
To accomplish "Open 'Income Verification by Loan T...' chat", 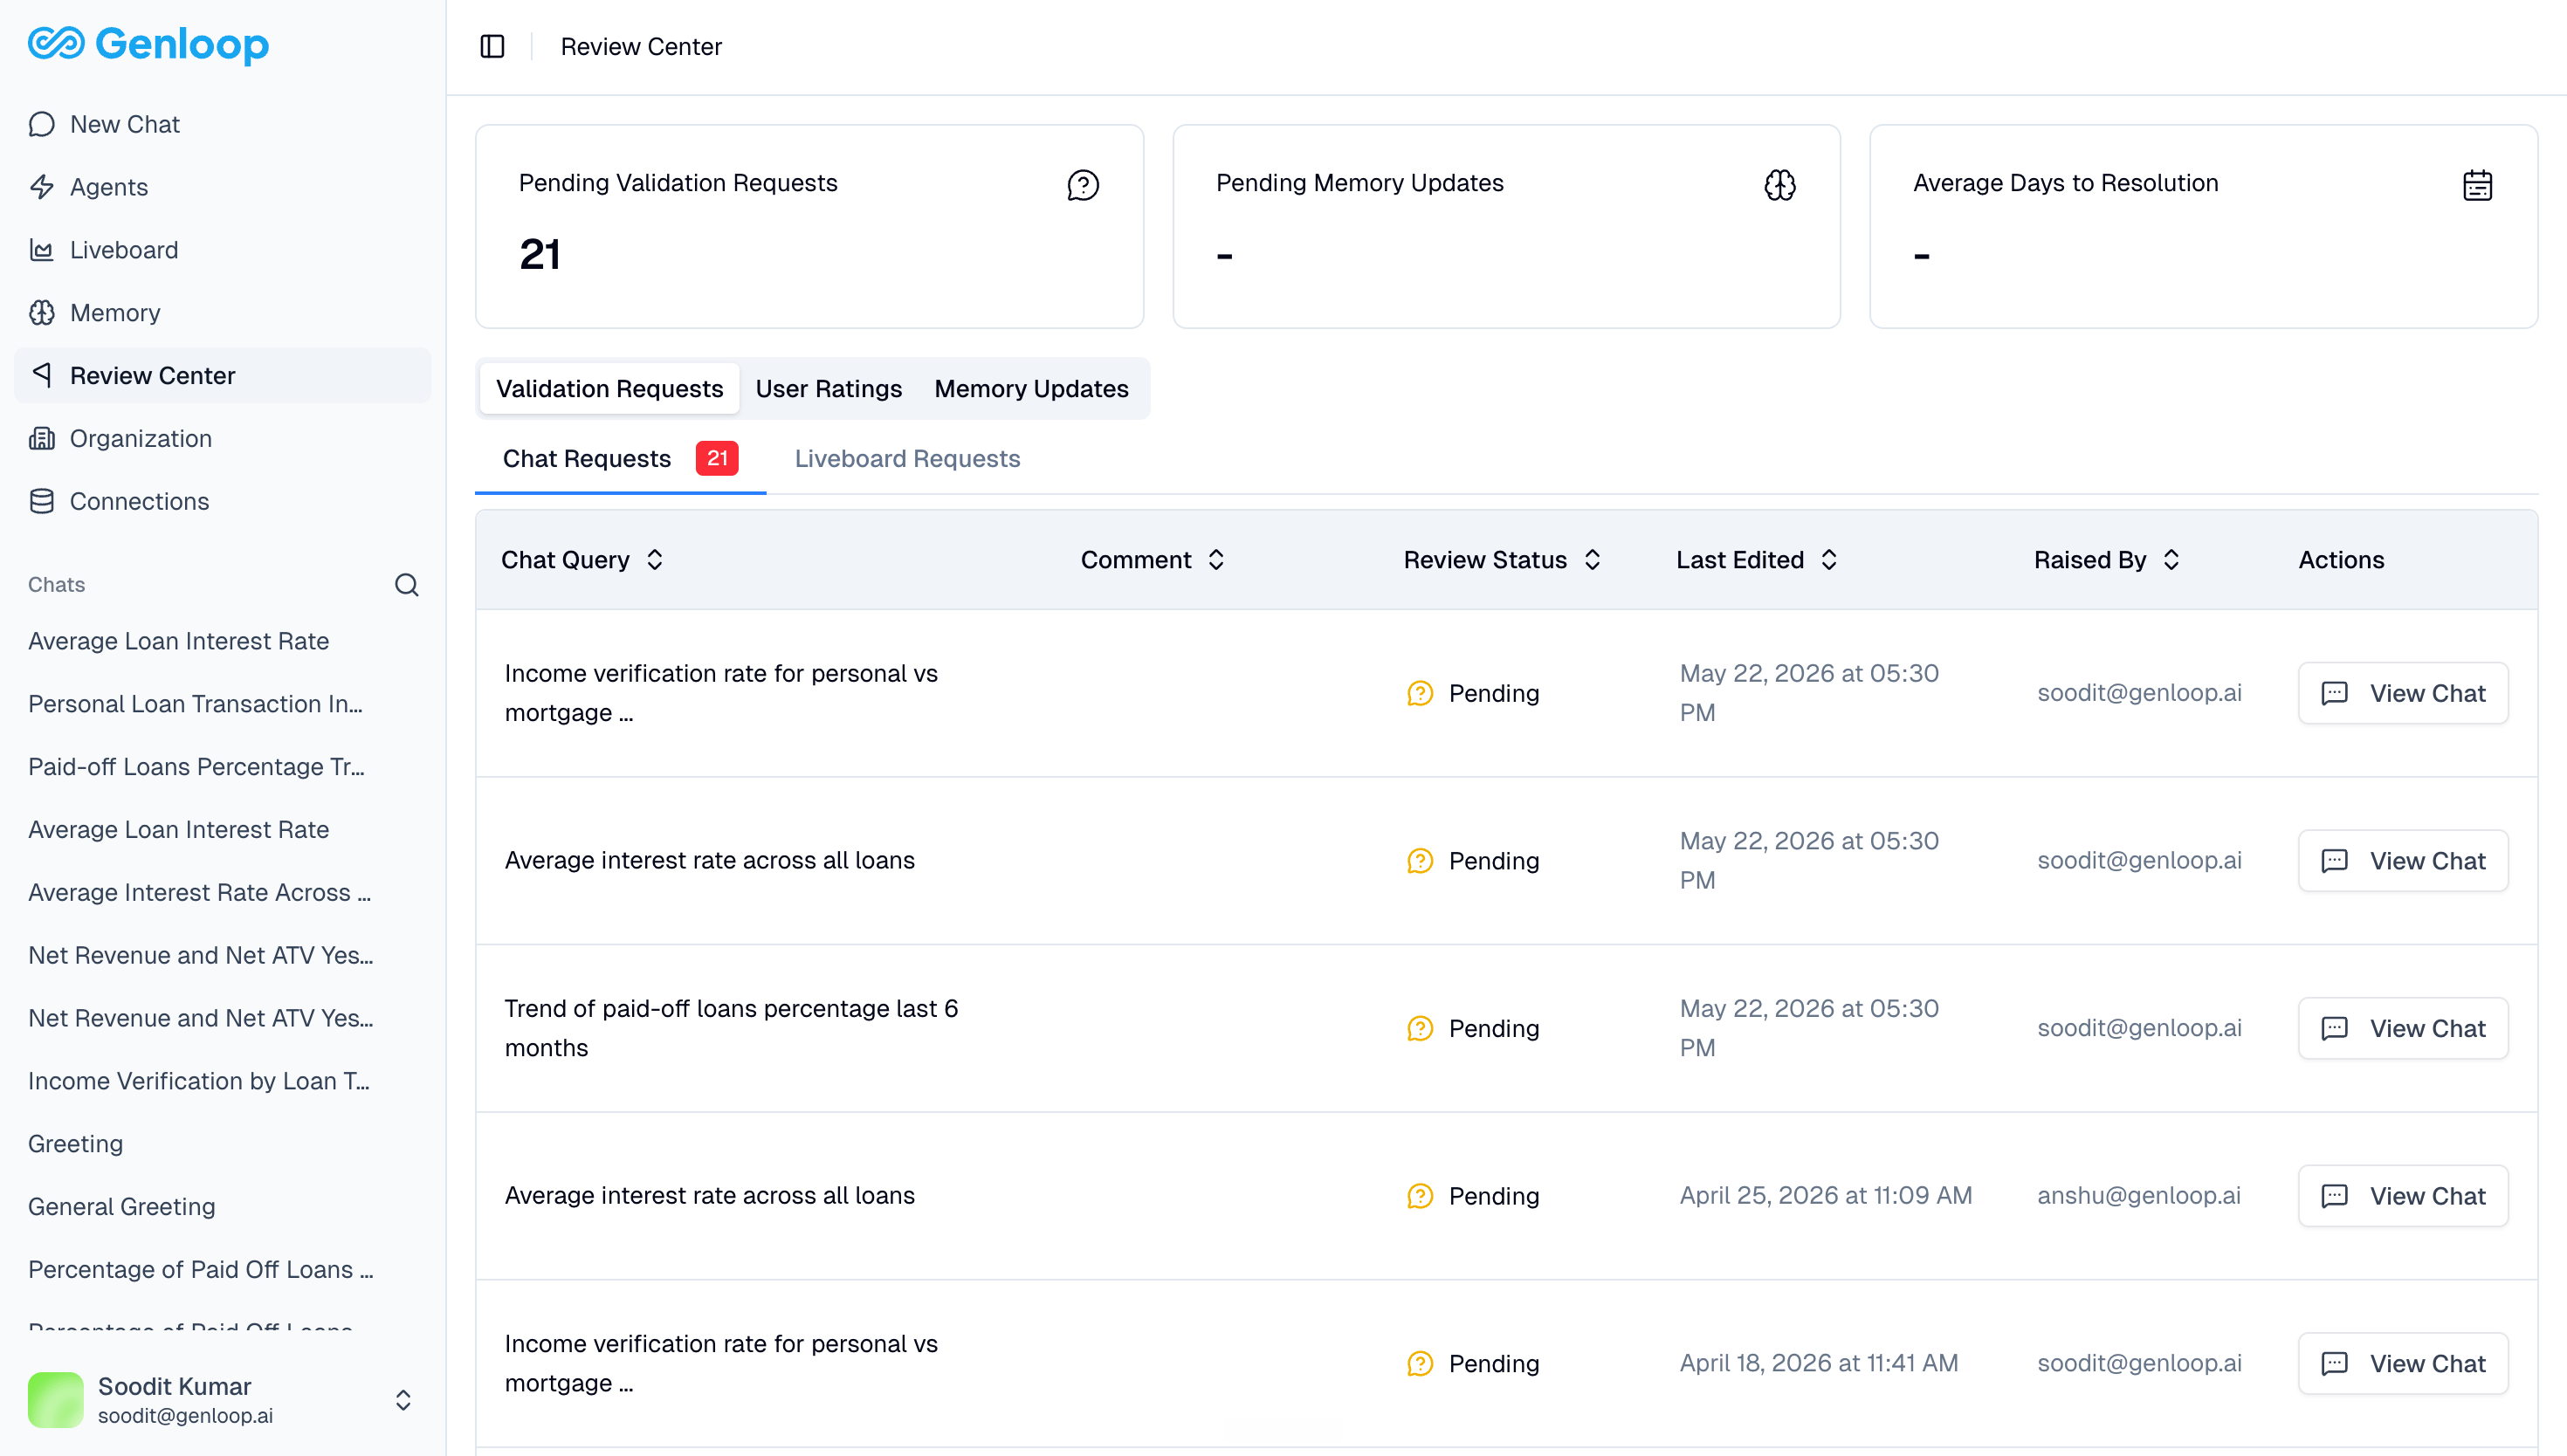I will pos(200,1081).
